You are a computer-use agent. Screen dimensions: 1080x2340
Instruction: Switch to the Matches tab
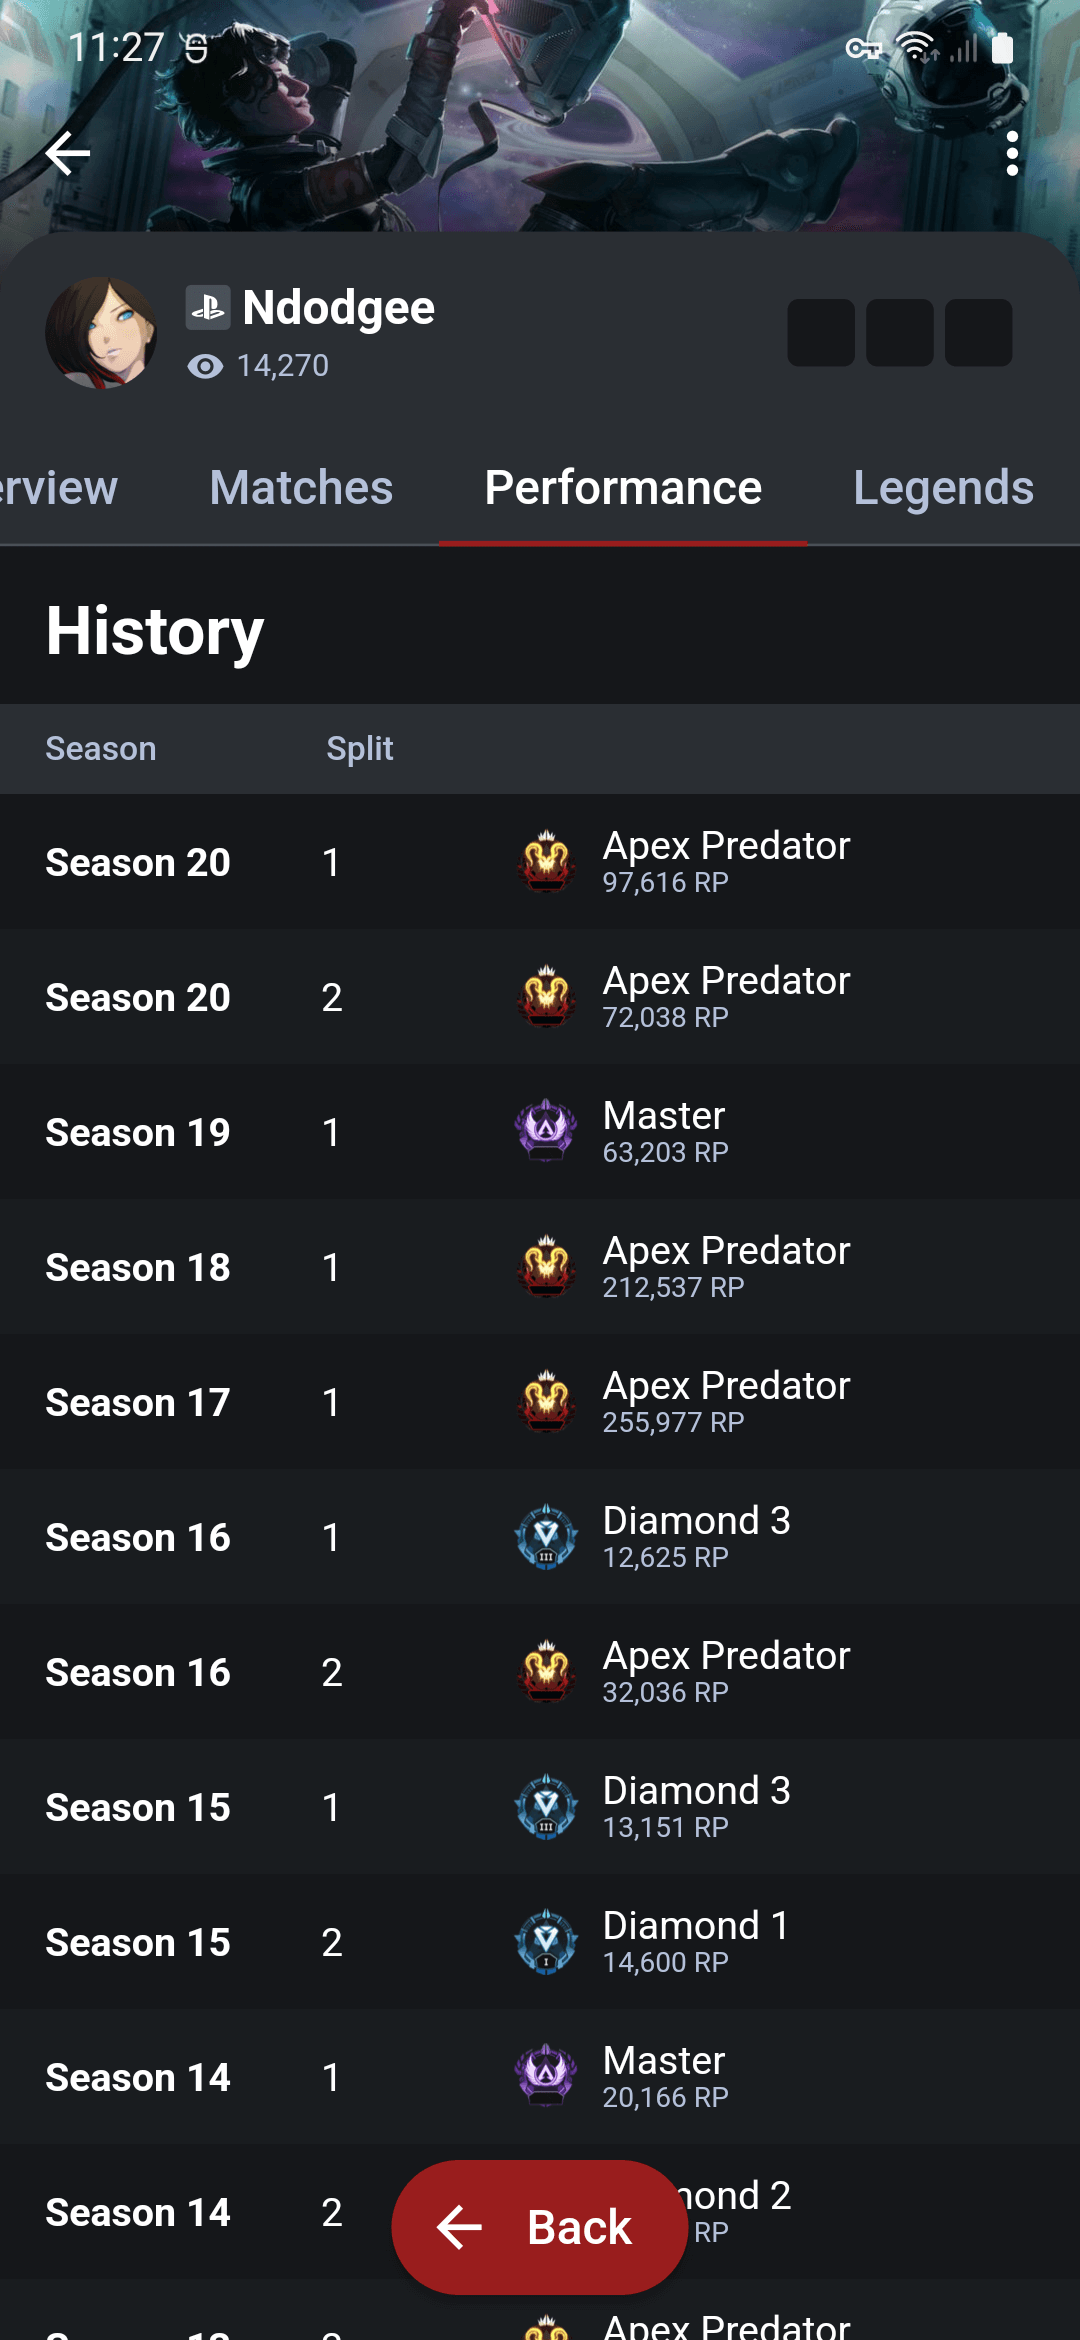[300, 487]
